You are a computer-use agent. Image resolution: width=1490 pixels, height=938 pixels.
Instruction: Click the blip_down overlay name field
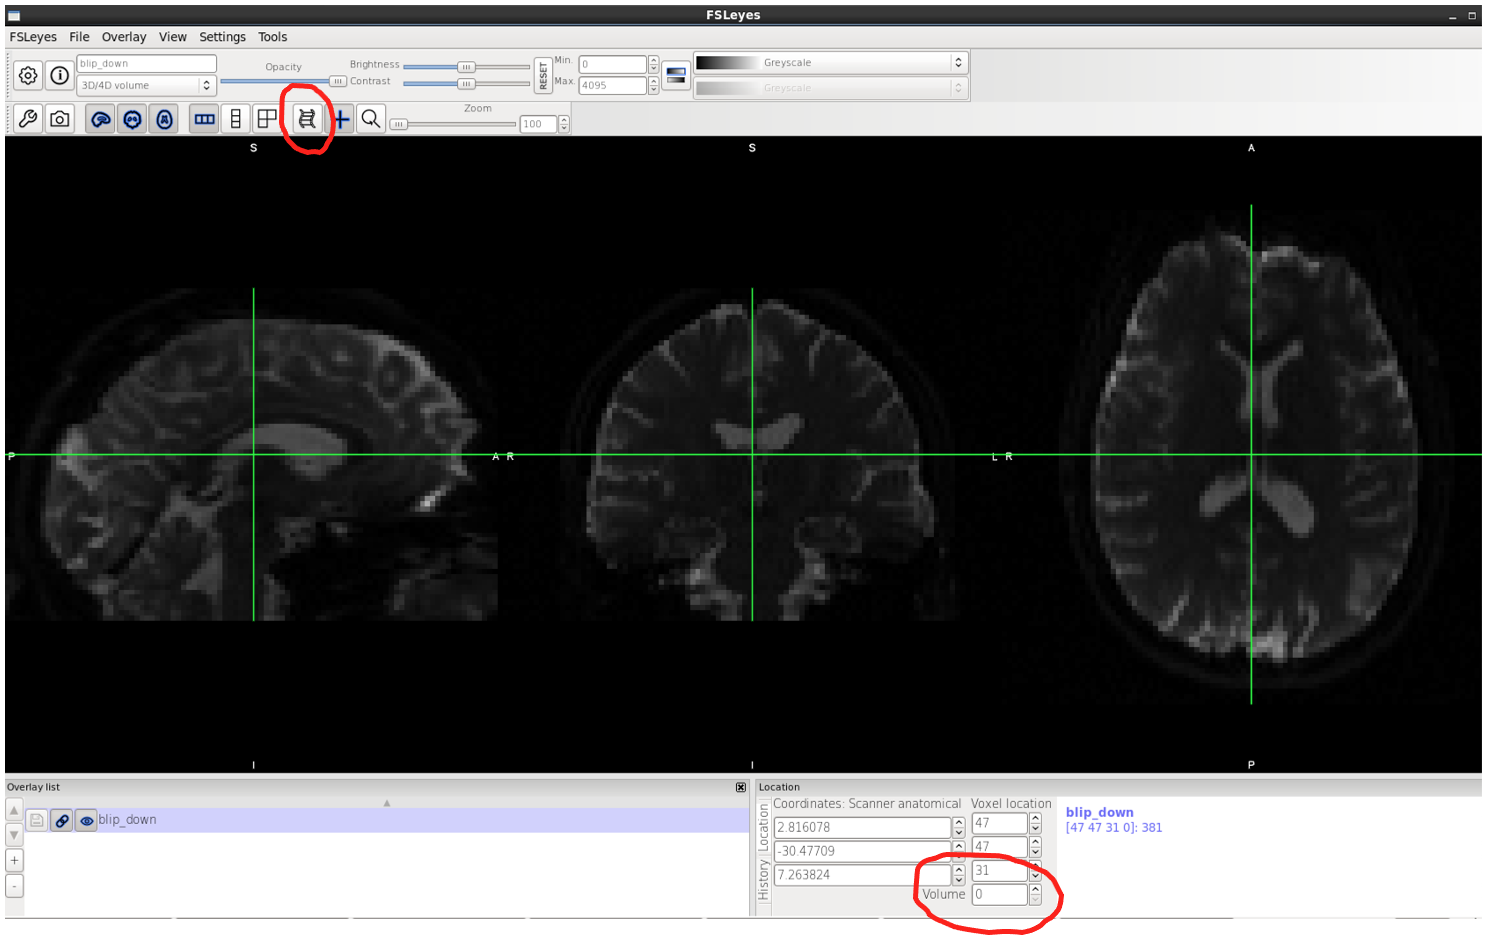tap(146, 63)
